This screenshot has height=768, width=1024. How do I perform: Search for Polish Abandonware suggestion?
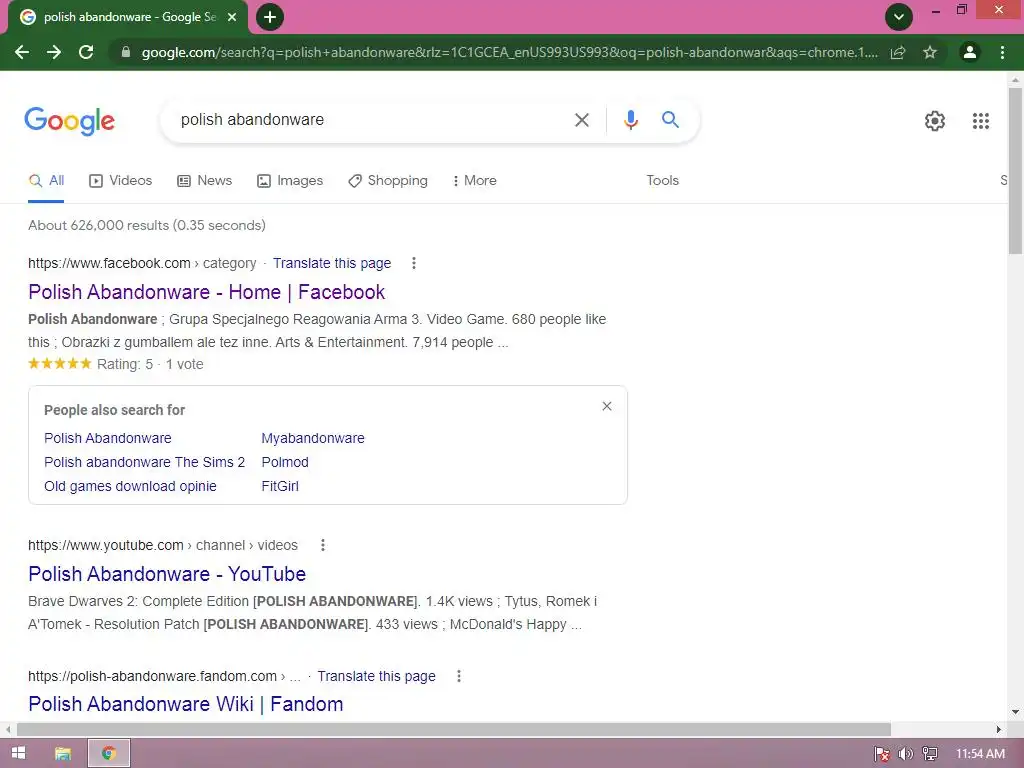pyautogui.click(x=108, y=438)
